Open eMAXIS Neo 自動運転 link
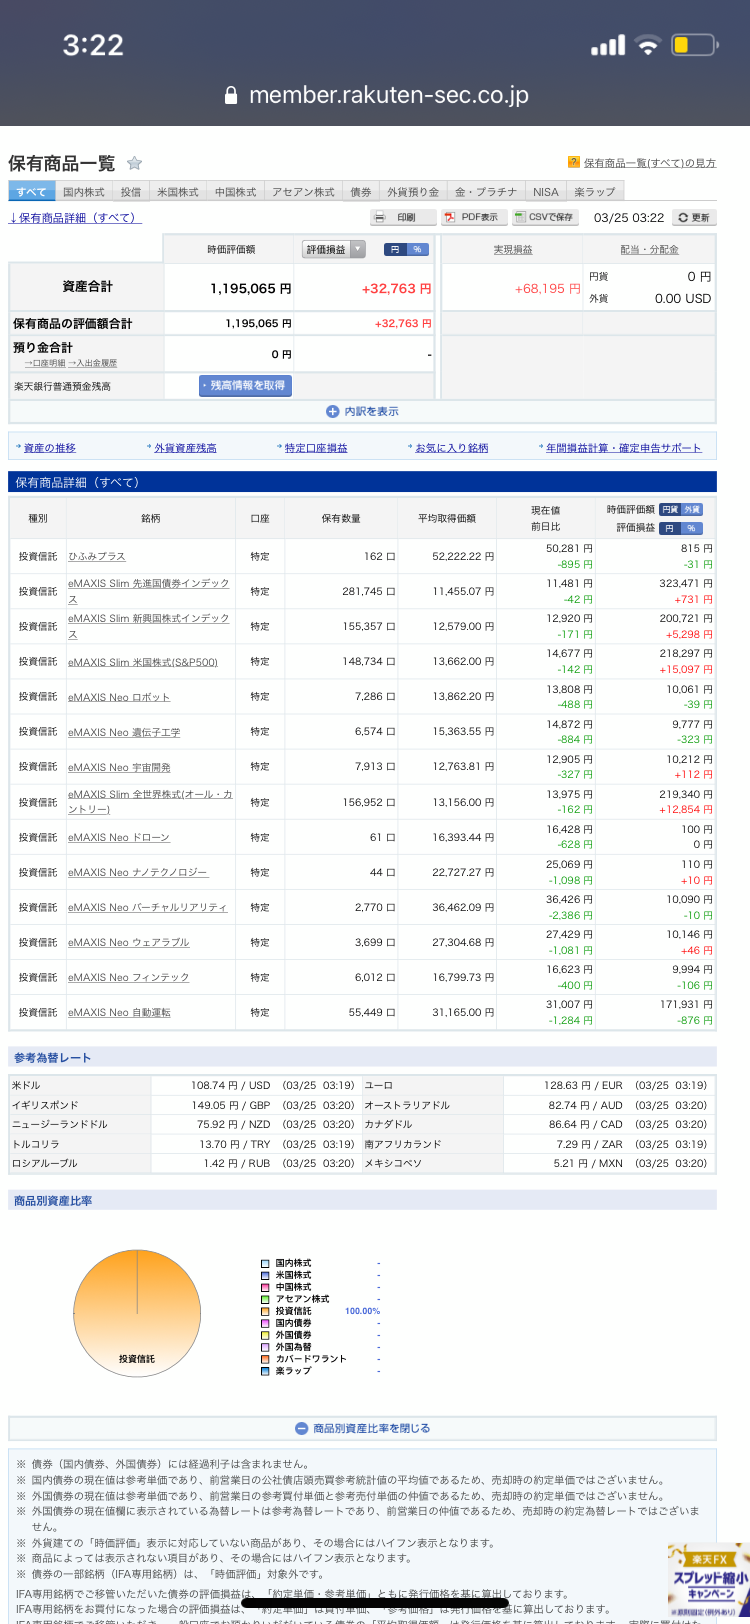Image resolution: width=750 pixels, height=1624 pixels. [119, 1012]
